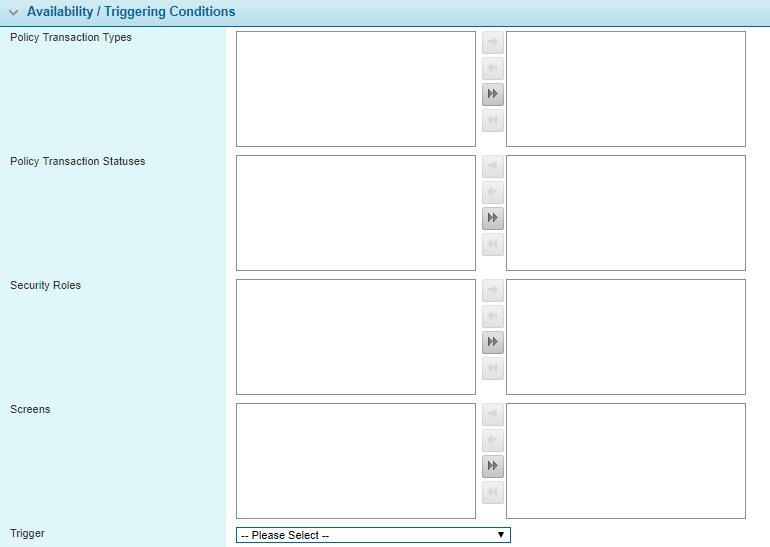
Task: Click move-right arrow for Screens
Action: [x=492, y=415]
